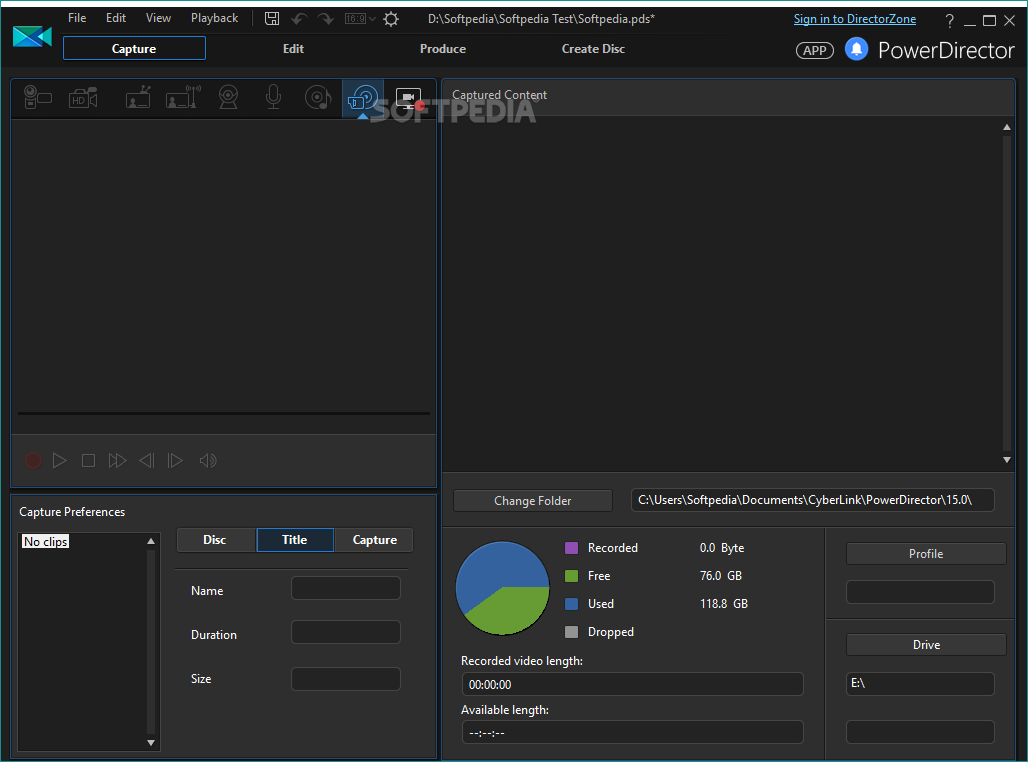This screenshot has width=1028, height=762.
Task: Click the save project icon
Action: pyautogui.click(x=271, y=18)
